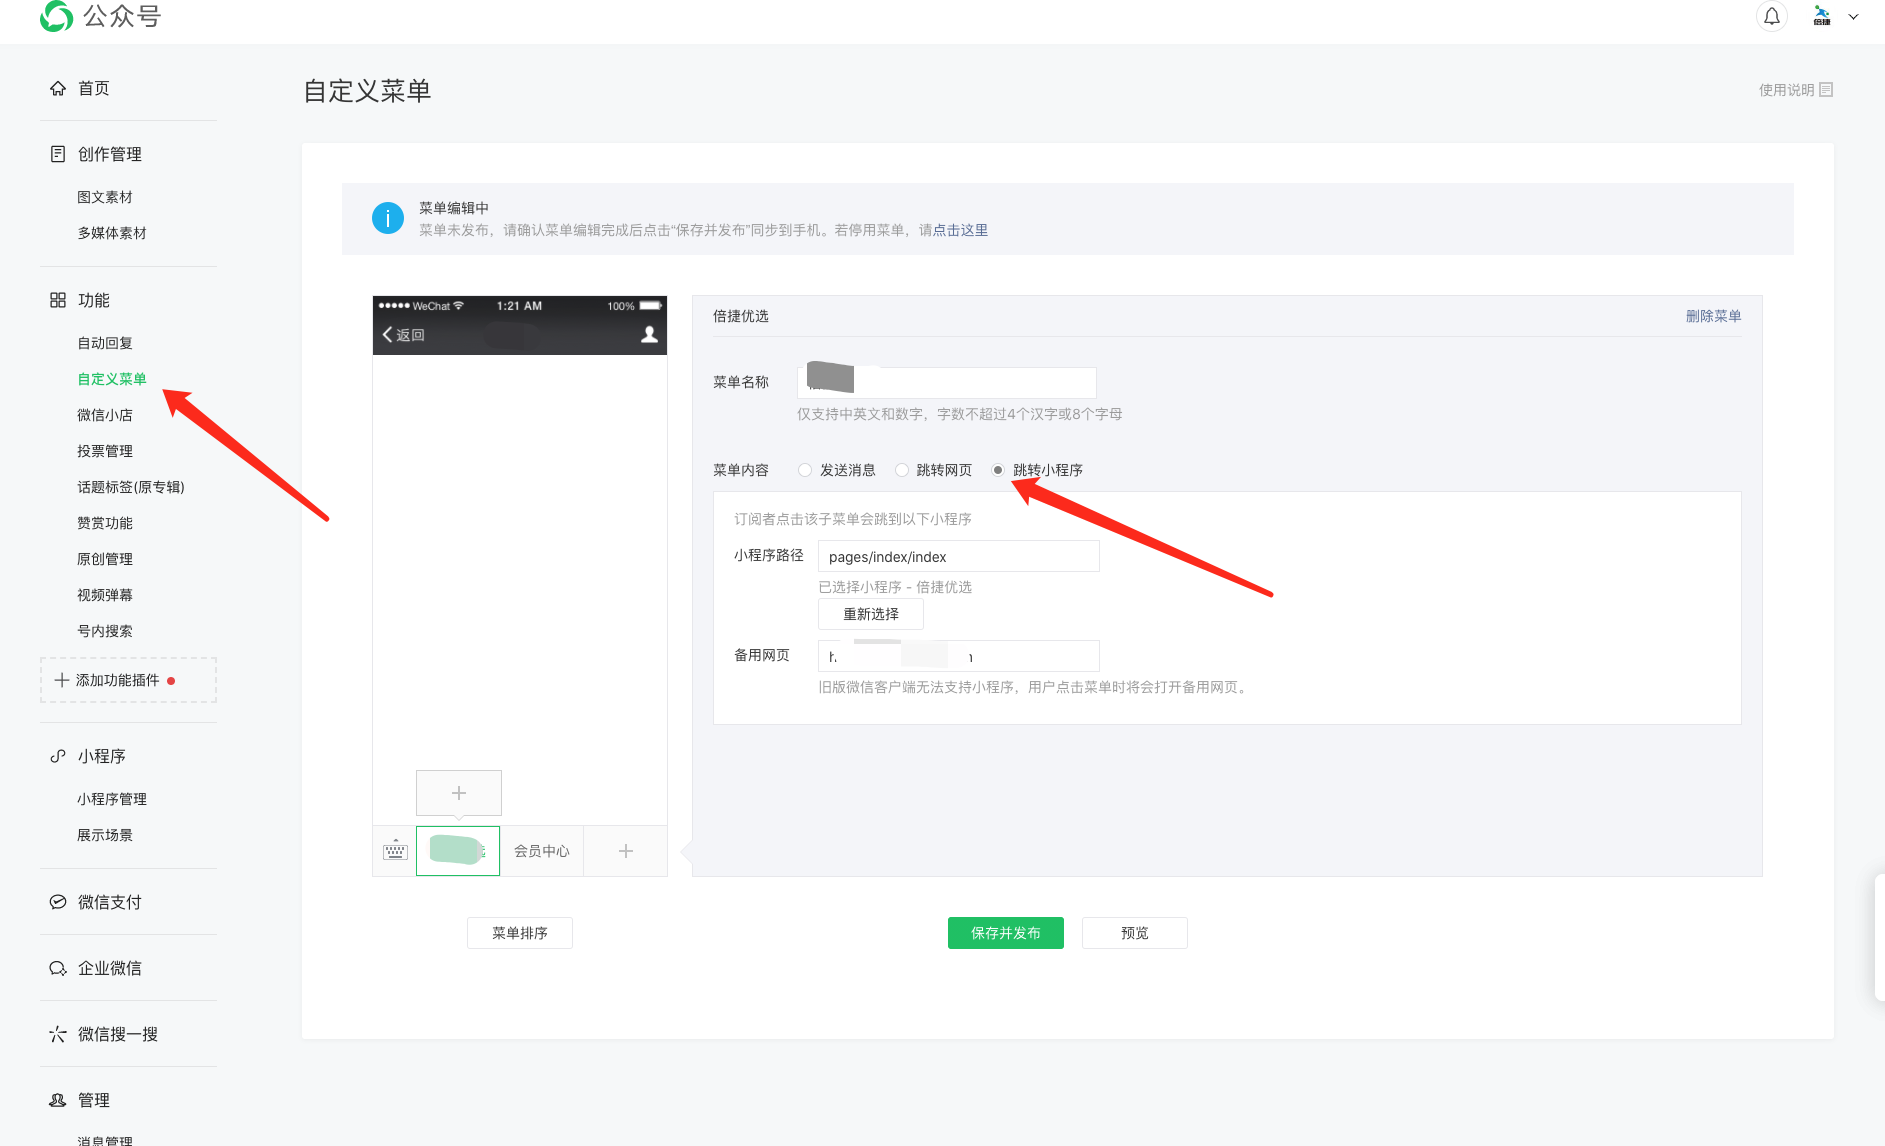Click the account avatar icon

click(x=1822, y=16)
